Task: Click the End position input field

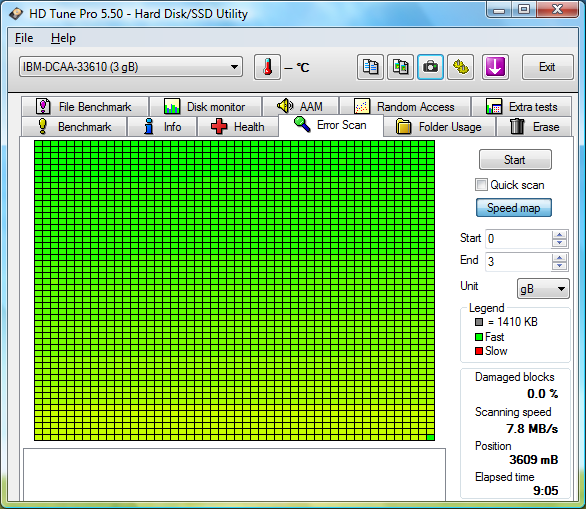Action: point(518,261)
